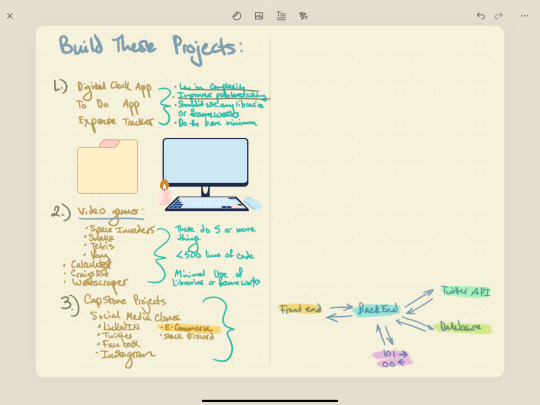Open the text formatting tool icon
Image resolution: width=540 pixels, height=405 pixels.
pos(281,16)
